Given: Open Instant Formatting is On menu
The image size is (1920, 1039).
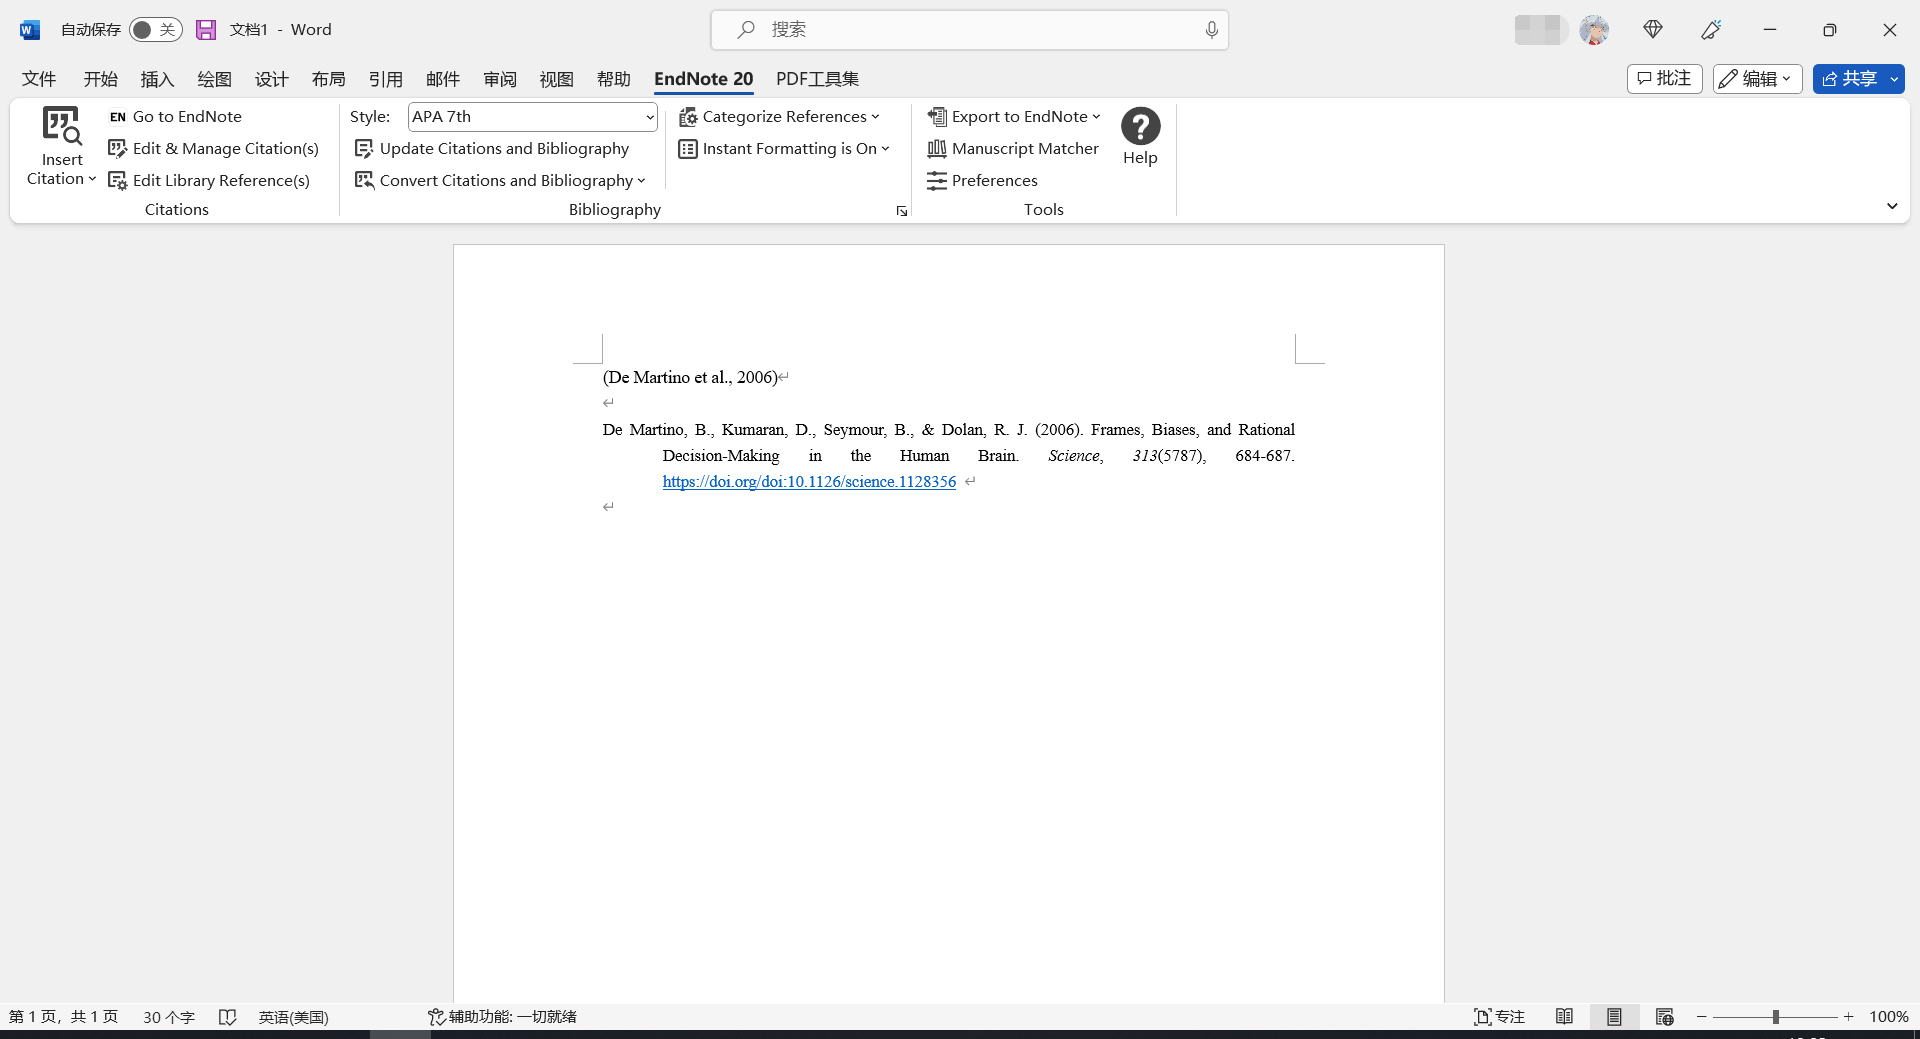Looking at the screenshot, I should pos(784,148).
